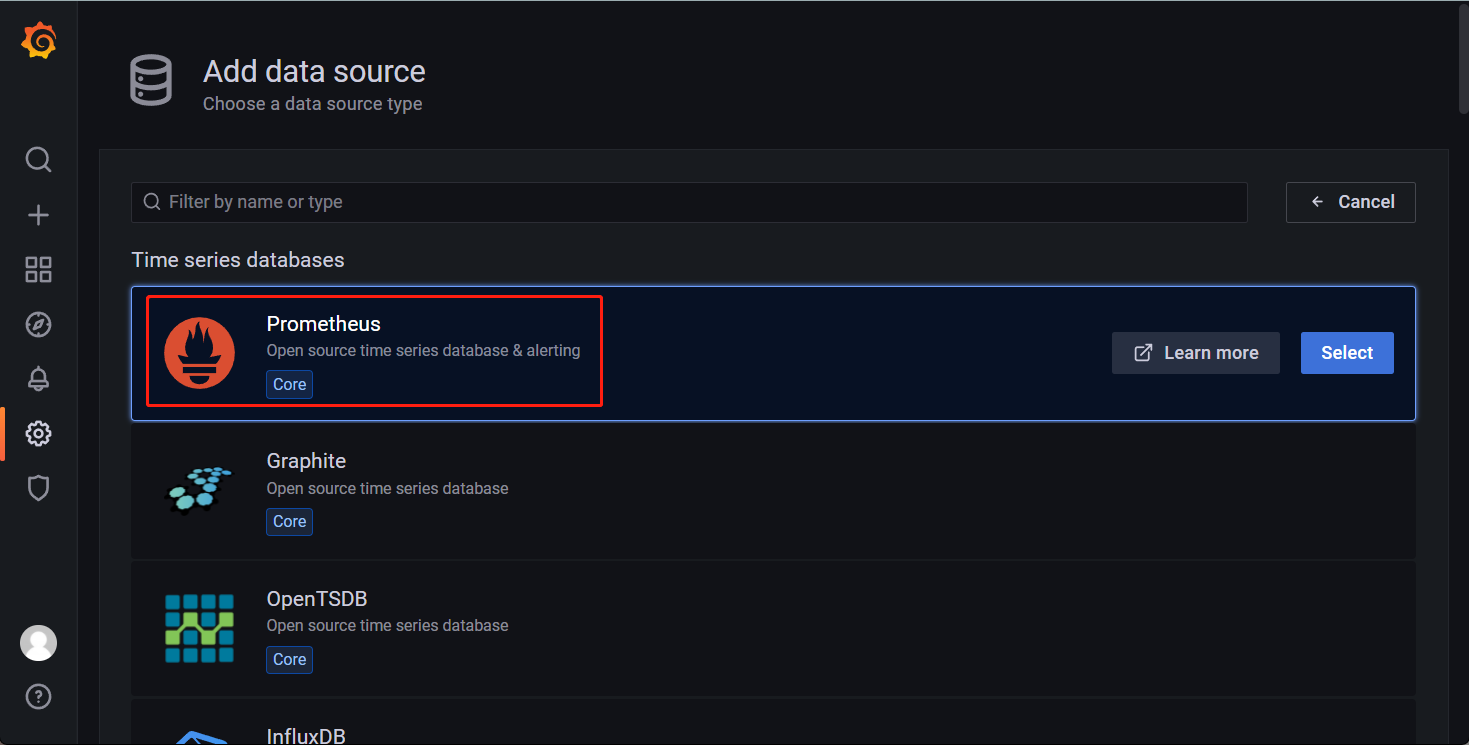Click the Grafana logo home icon

[38, 40]
